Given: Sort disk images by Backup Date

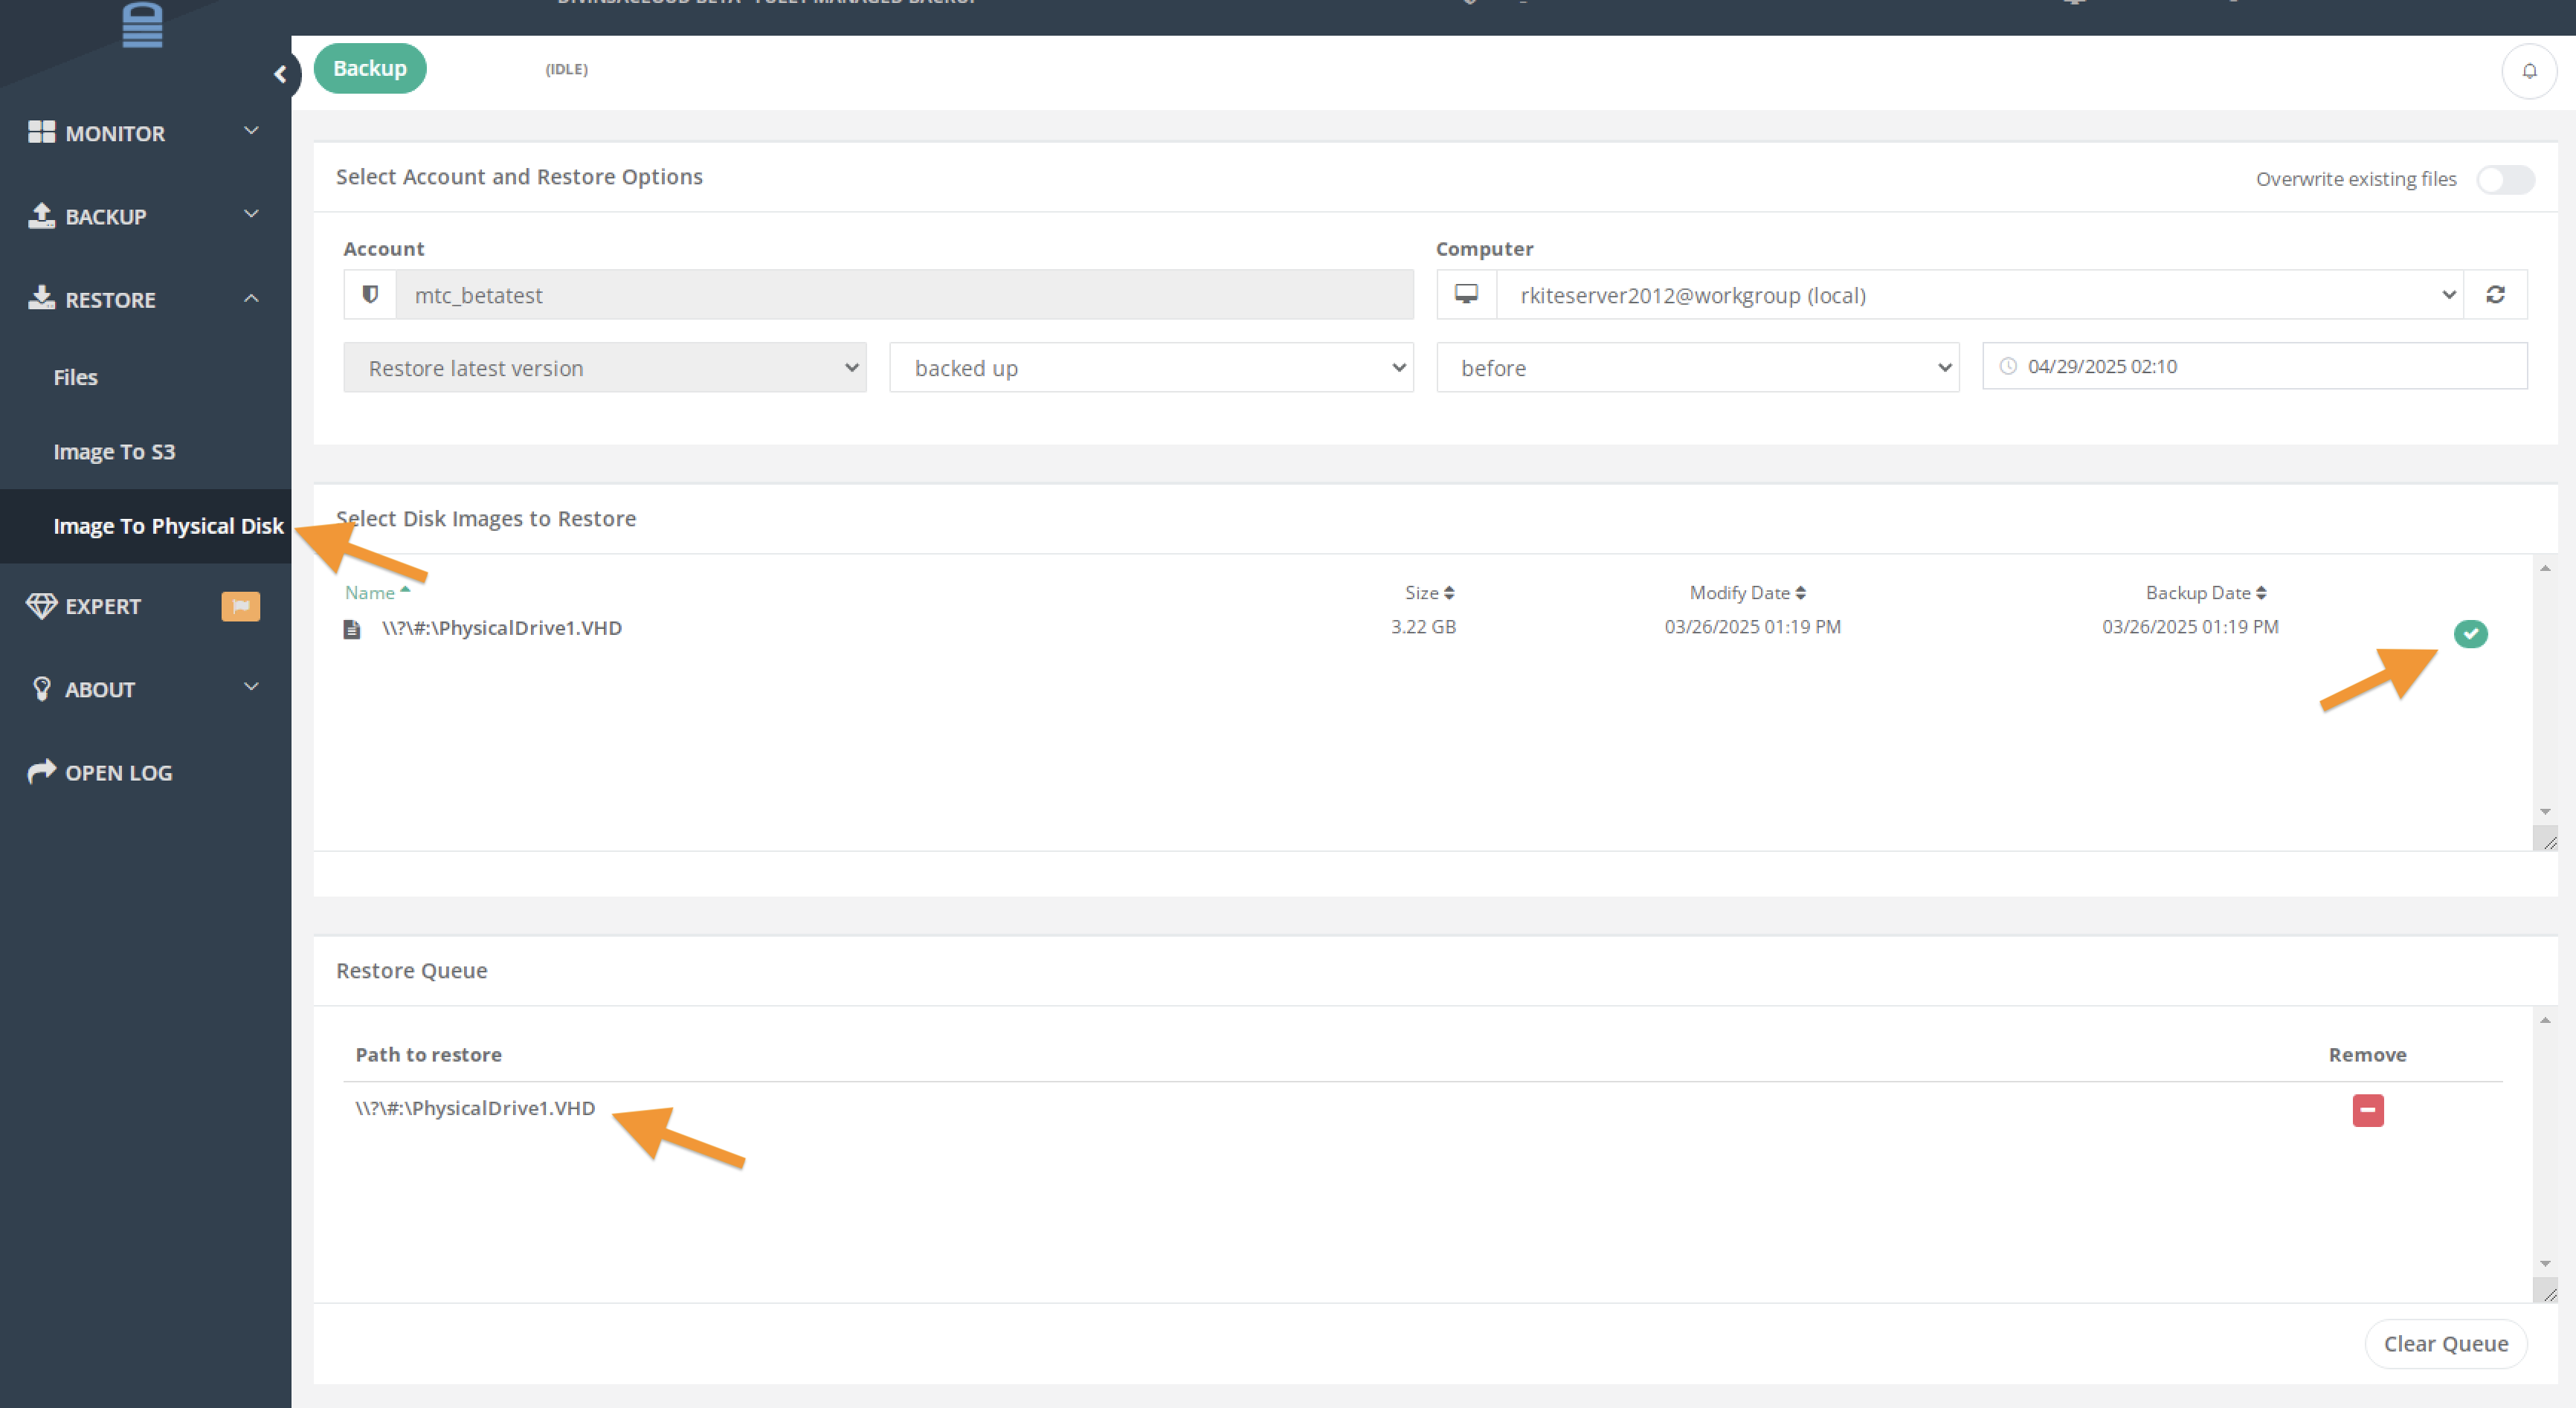Looking at the screenshot, I should [x=2205, y=592].
